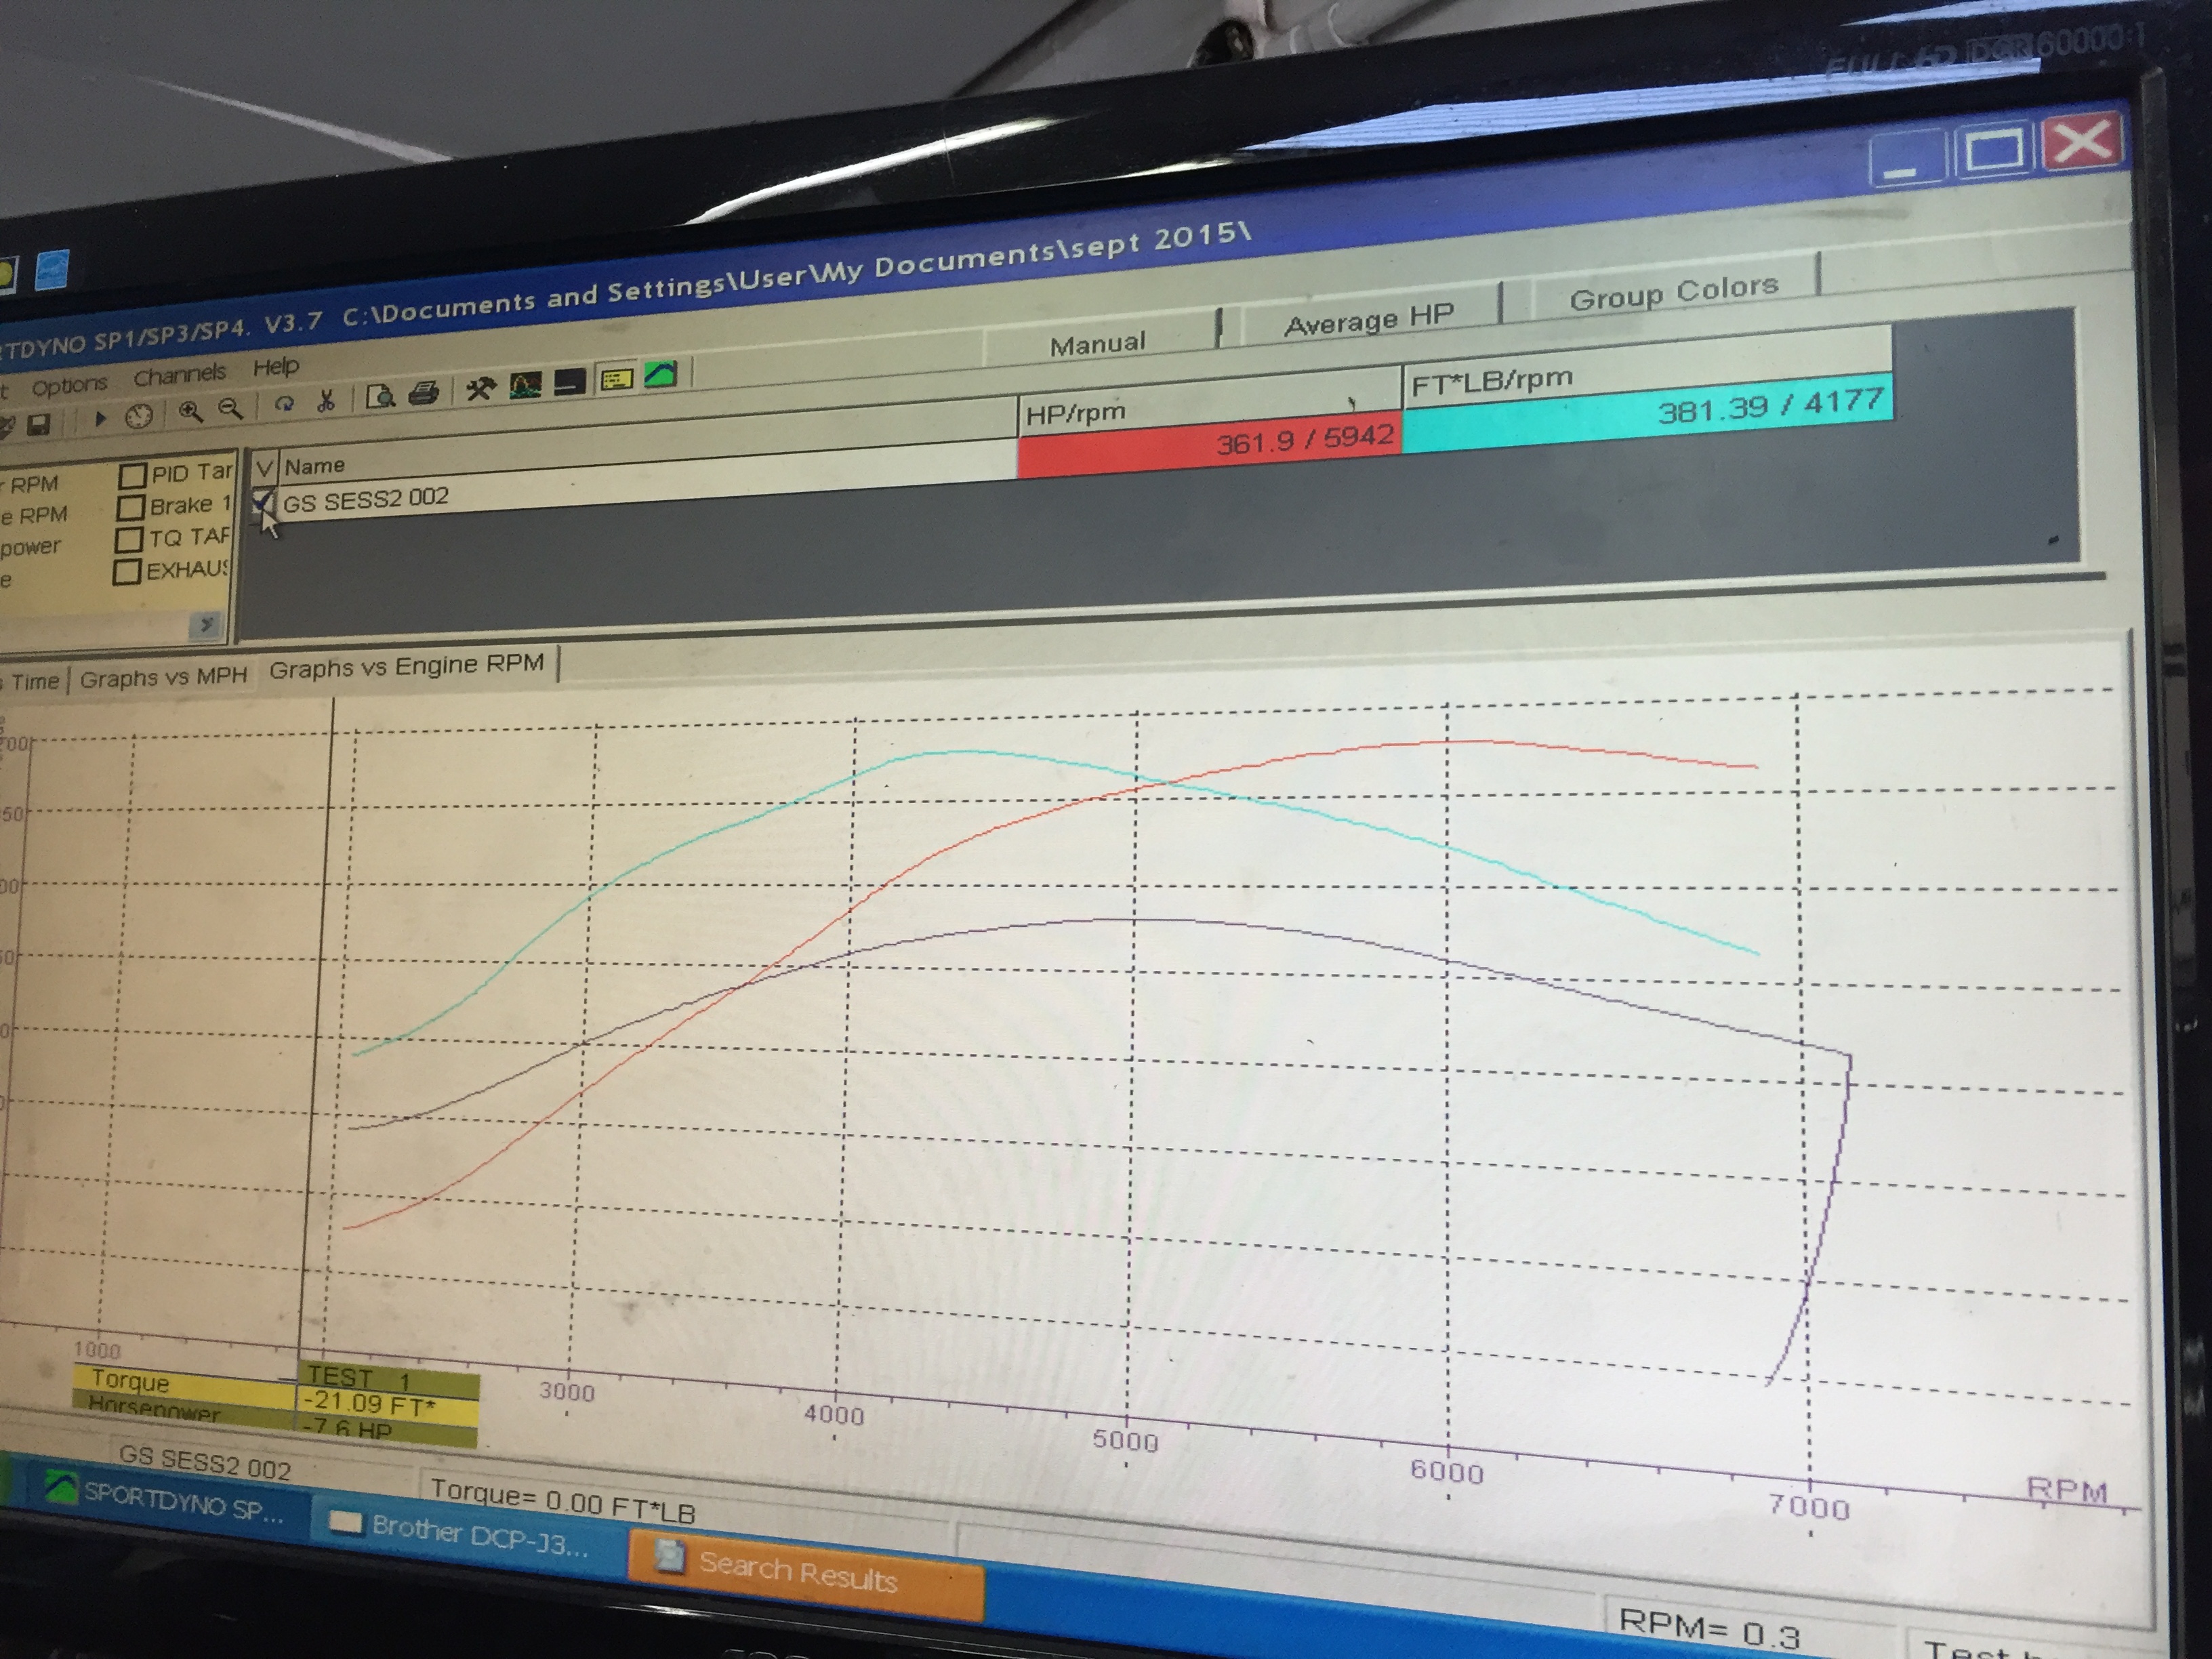The width and height of the screenshot is (2212, 1659).
Task: Open print preview page icon
Action: pos(380,397)
